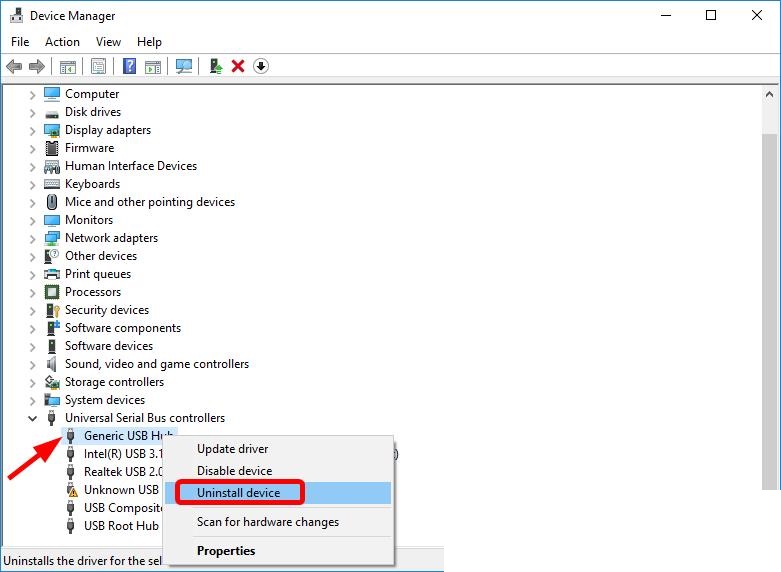This screenshot has width=781, height=572.
Task: Expand Display adapters chevron
Action: tap(32, 131)
